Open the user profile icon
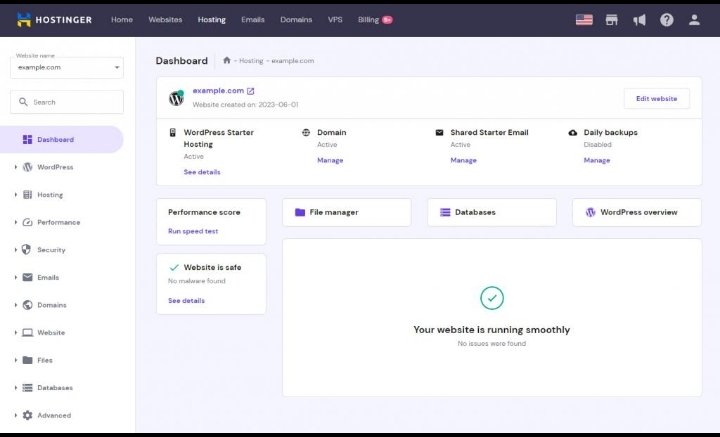720x437 pixels. pos(694,20)
